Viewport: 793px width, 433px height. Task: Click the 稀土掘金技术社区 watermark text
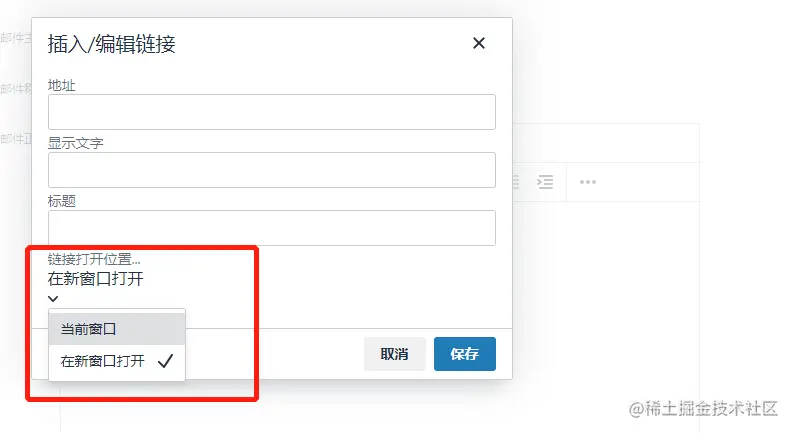click(x=703, y=409)
